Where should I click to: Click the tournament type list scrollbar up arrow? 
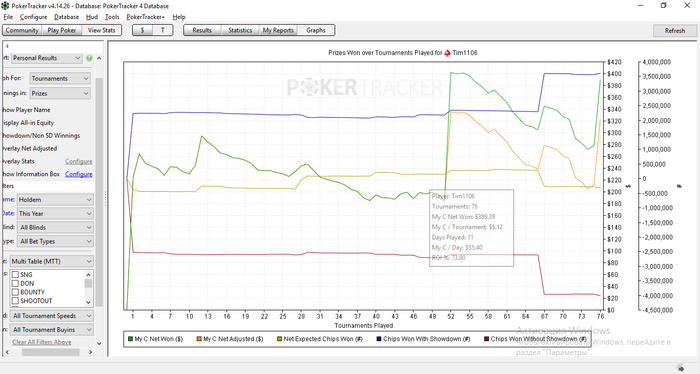[x=88, y=274]
